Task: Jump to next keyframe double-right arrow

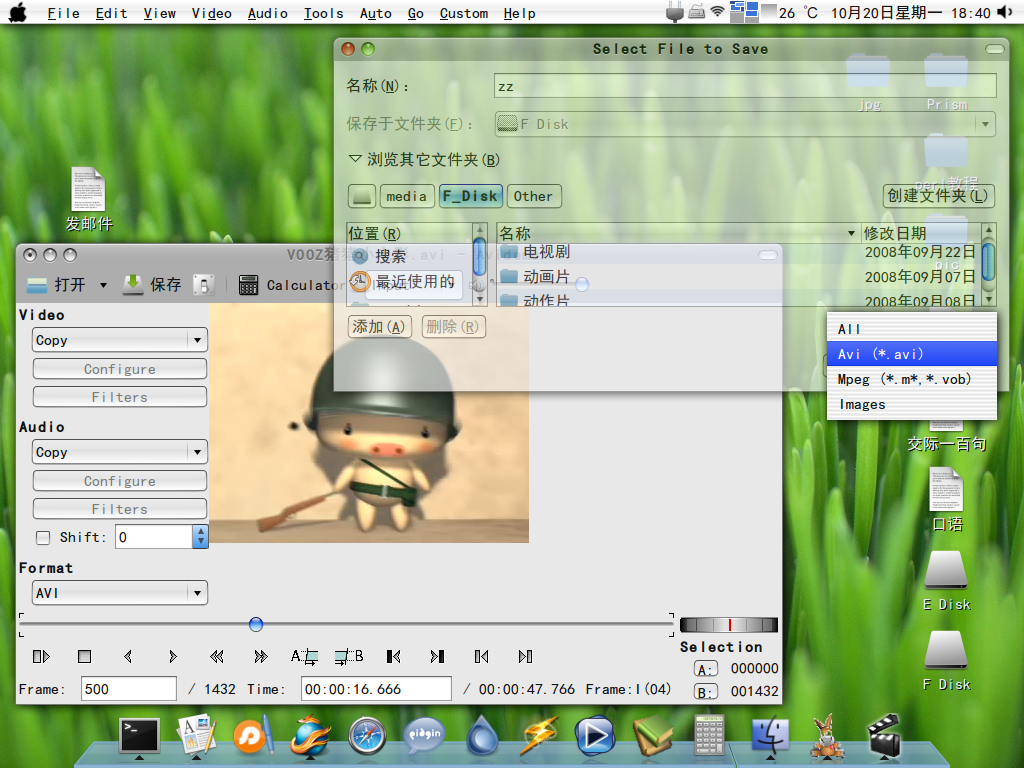Action: [261, 656]
